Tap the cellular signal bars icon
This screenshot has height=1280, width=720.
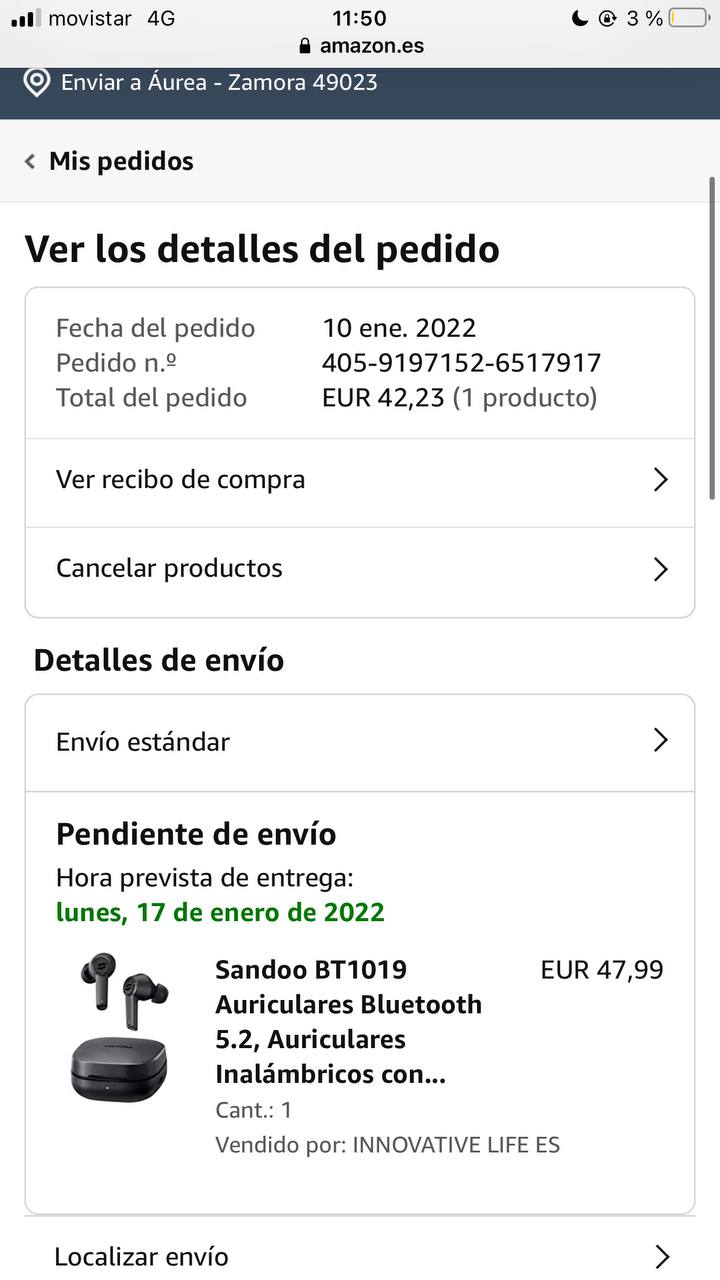pyautogui.click(x=26, y=18)
